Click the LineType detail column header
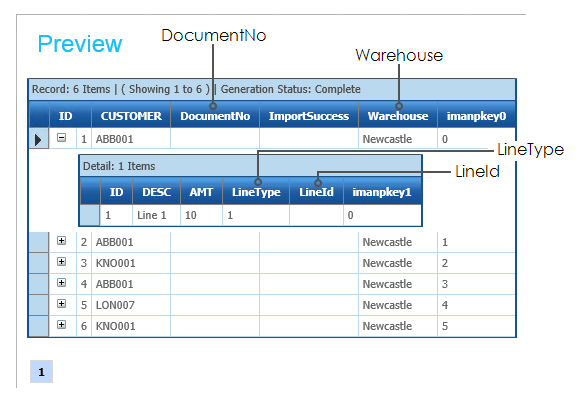The image size is (584, 398). 256,192
